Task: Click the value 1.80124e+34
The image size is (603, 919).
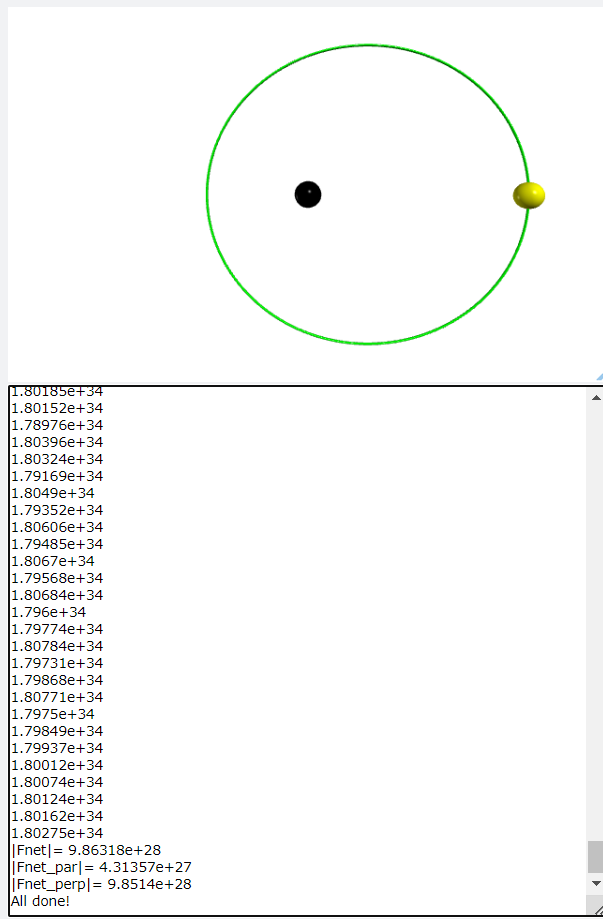Action: pyautogui.click(x=57, y=799)
